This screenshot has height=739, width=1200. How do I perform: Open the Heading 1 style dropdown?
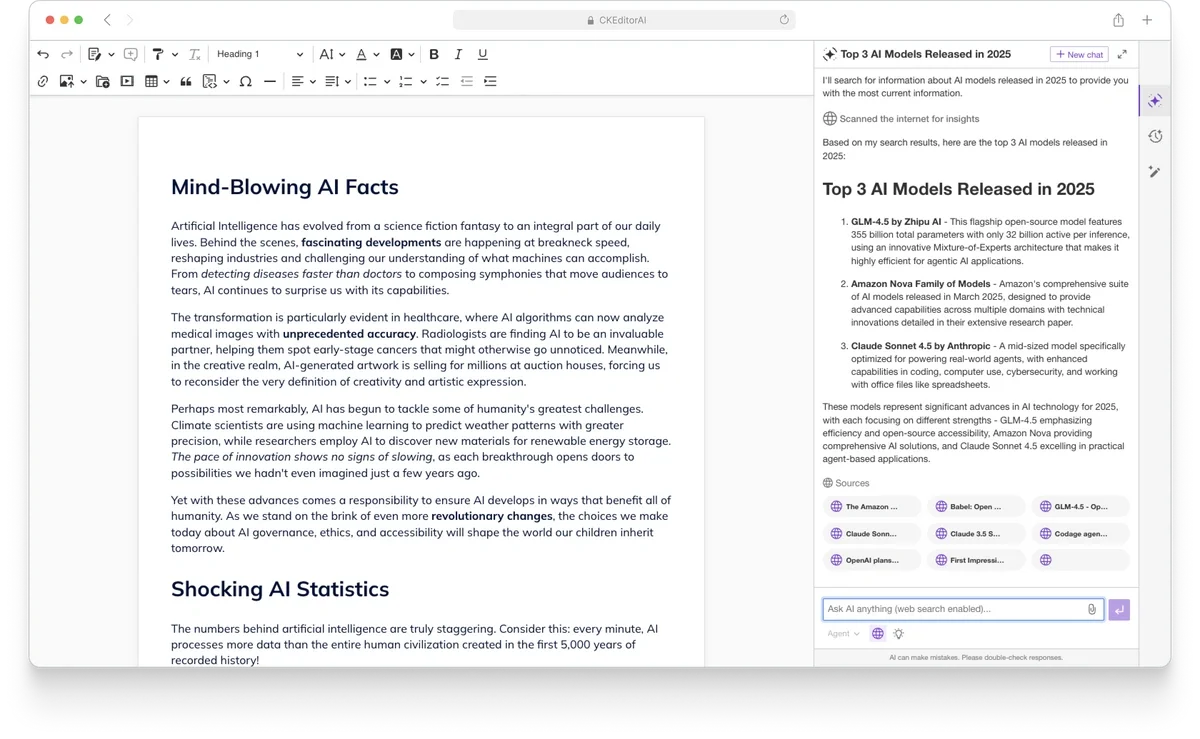coord(259,54)
